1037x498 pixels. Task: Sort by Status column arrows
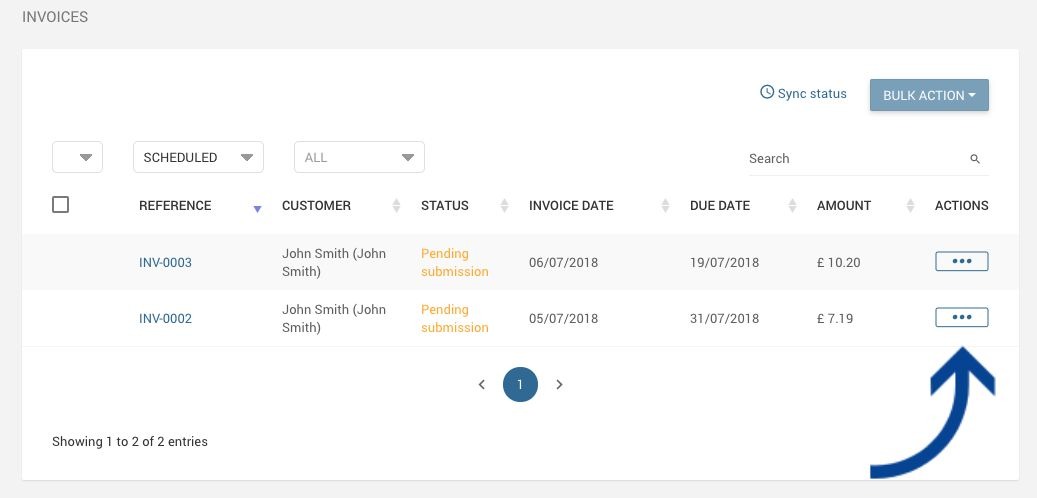(x=504, y=206)
